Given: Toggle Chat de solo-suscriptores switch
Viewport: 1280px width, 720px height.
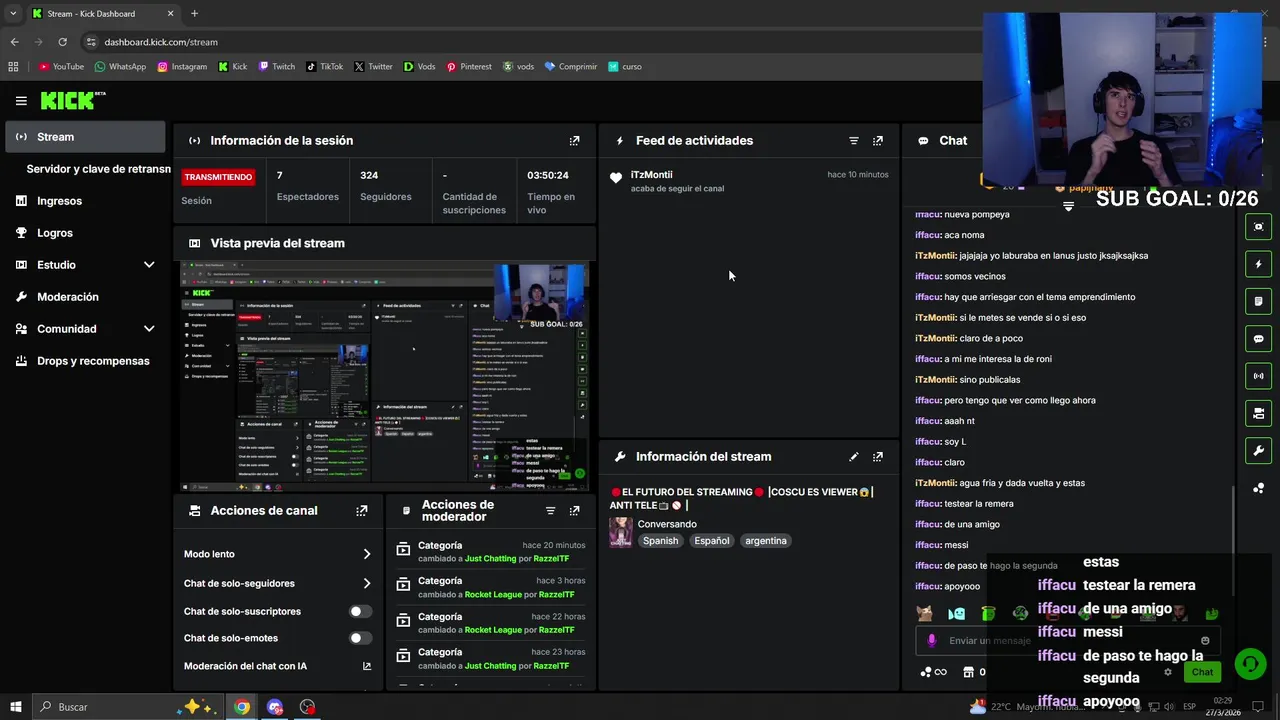Looking at the screenshot, I should (360, 611).
